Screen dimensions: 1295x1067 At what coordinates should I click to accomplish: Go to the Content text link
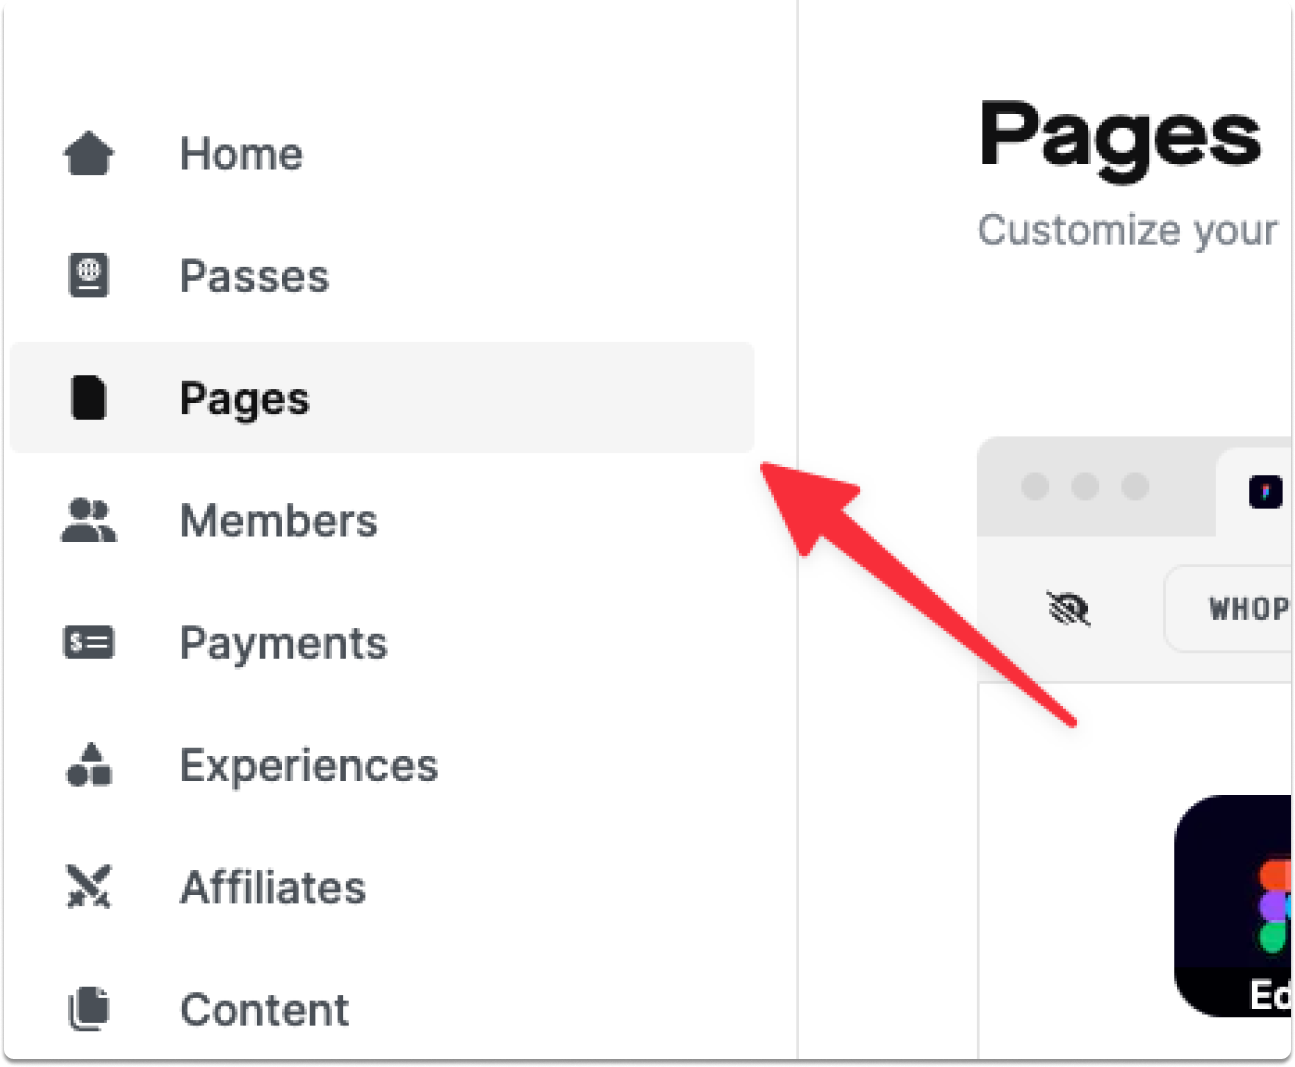[265, 1009]
